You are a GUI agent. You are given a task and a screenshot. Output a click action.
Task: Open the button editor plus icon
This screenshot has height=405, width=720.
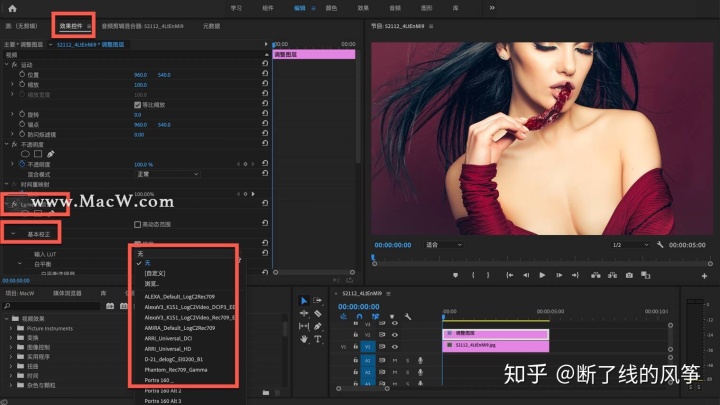tap(704, 276)
